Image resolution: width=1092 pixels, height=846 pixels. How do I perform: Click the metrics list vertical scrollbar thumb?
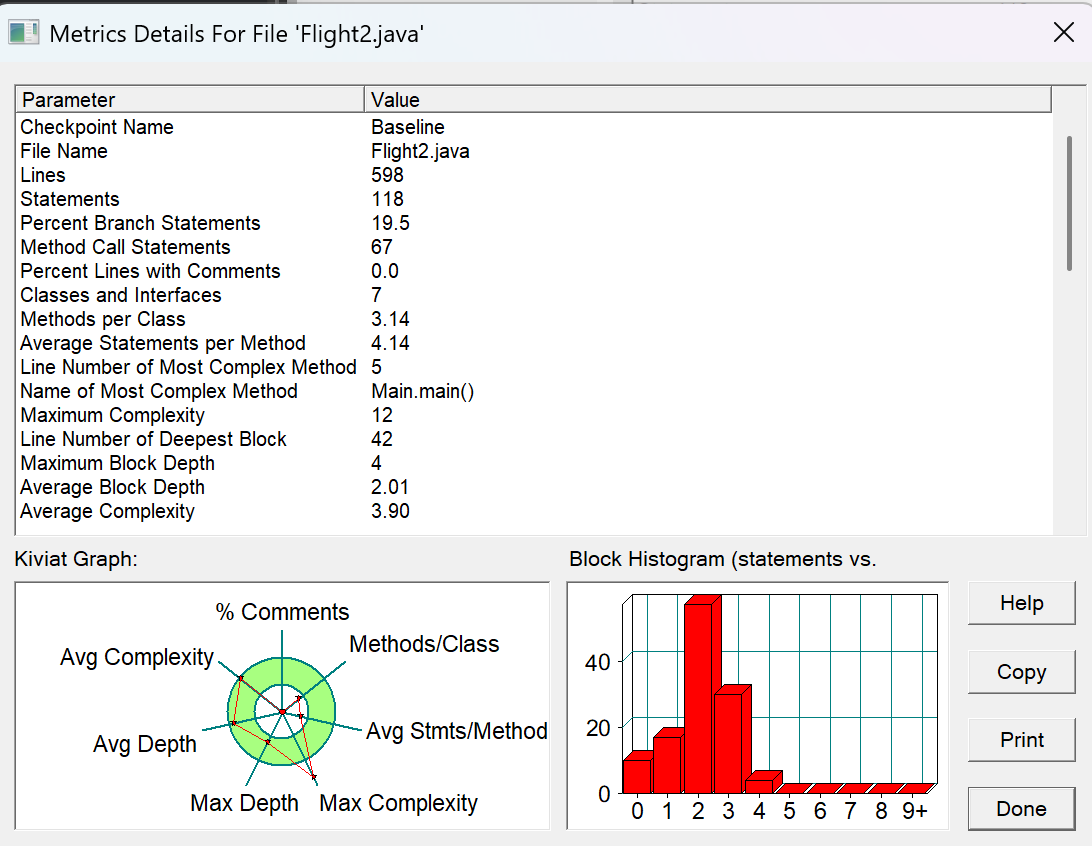pos(1069,203)
